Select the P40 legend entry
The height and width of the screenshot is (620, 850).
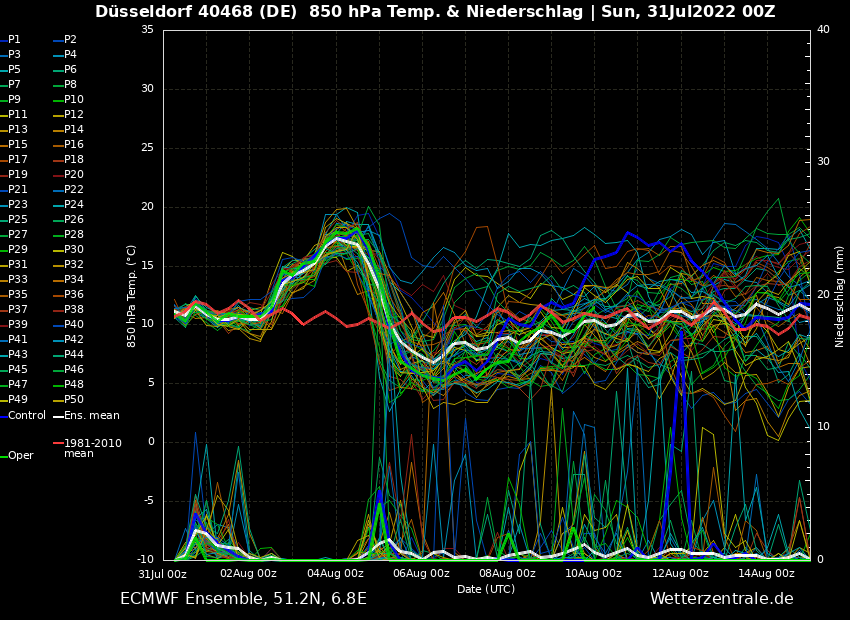(x=73, y=325)
